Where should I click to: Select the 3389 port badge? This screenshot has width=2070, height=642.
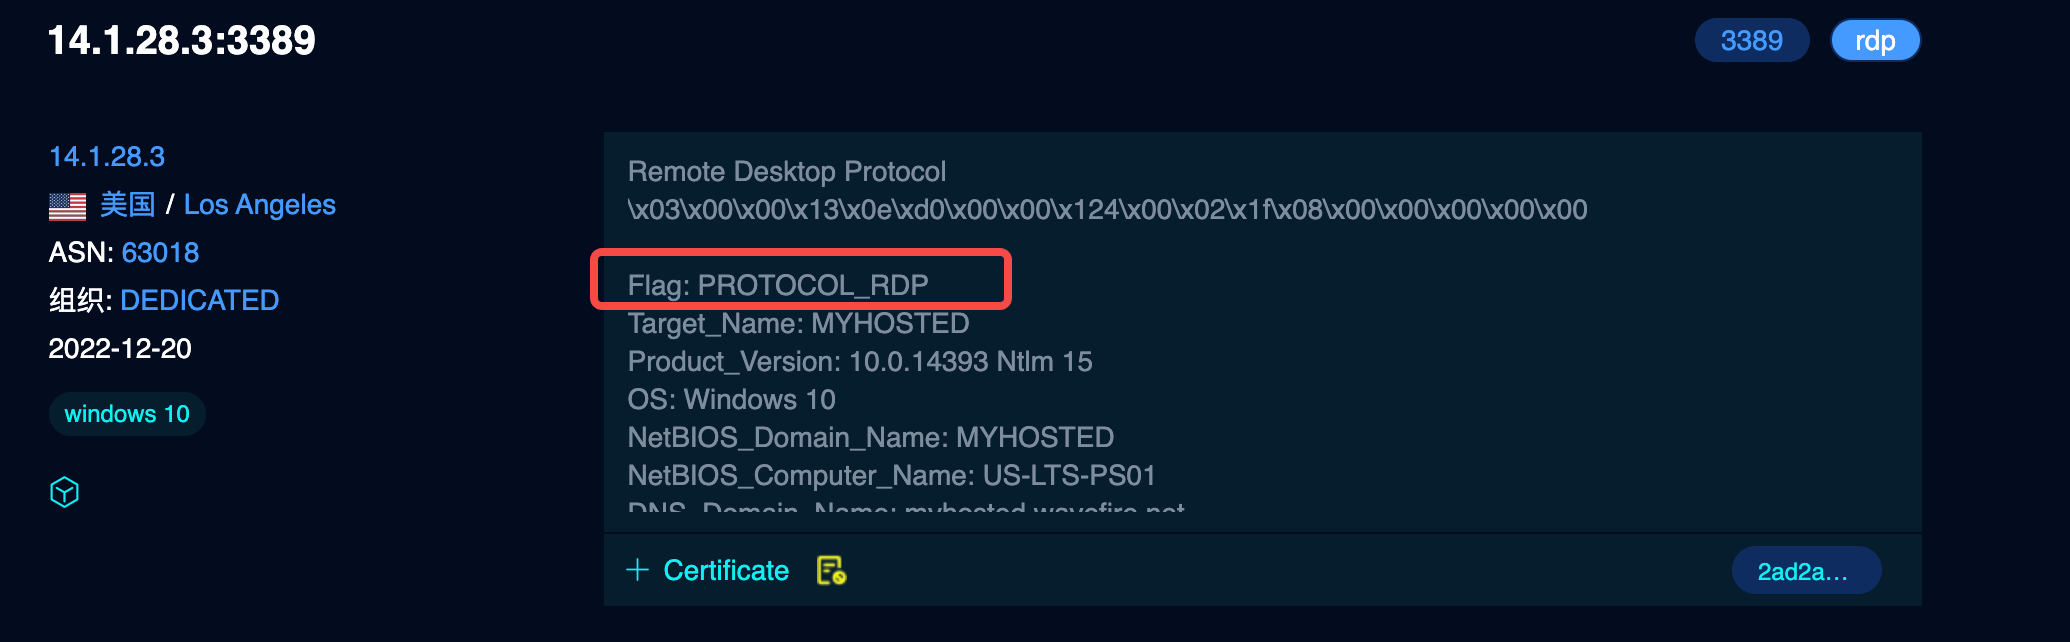[x=1751, y=40]
